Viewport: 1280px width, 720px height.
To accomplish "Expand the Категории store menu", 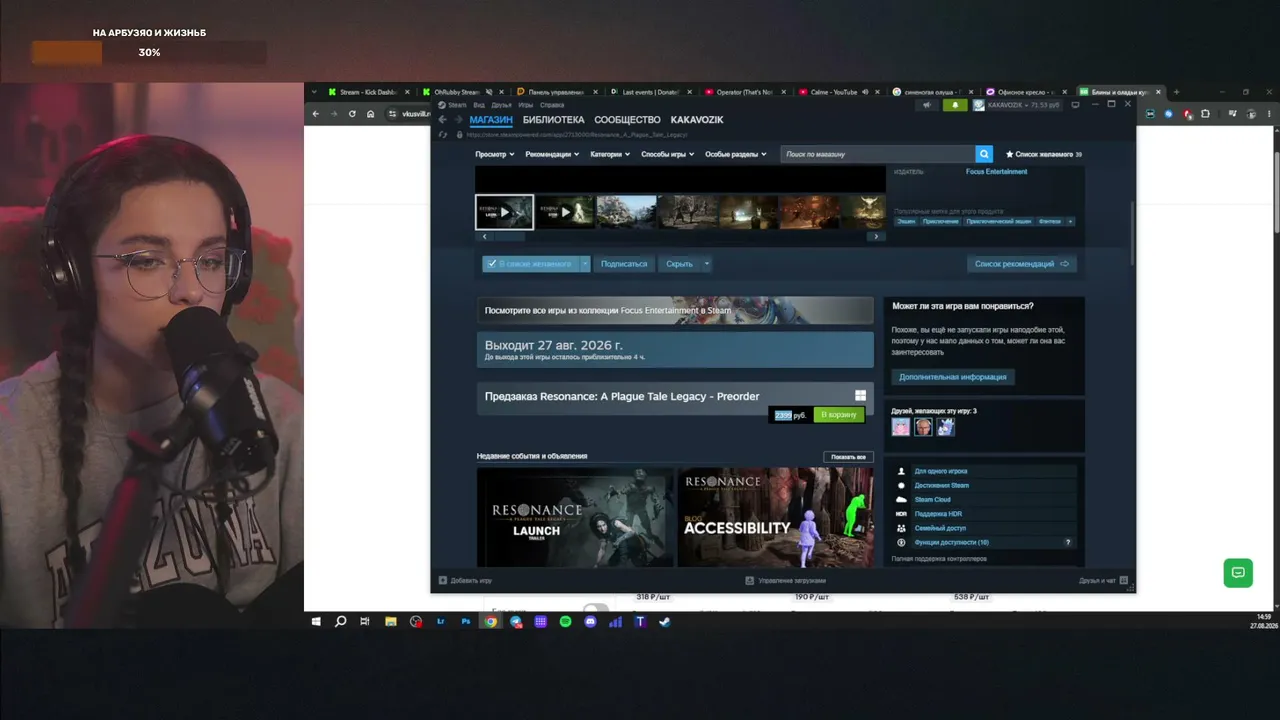I will [x=610, y=154].
